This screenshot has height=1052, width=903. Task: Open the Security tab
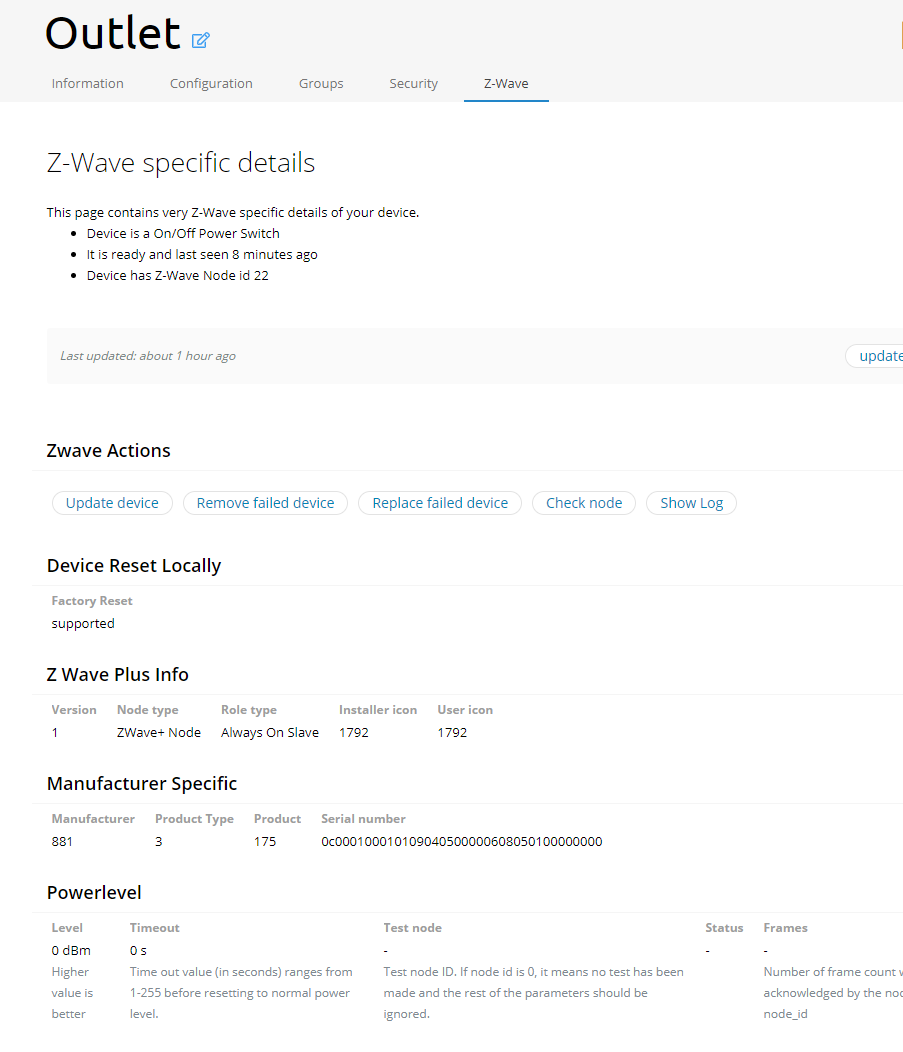(x=413, y=84)
